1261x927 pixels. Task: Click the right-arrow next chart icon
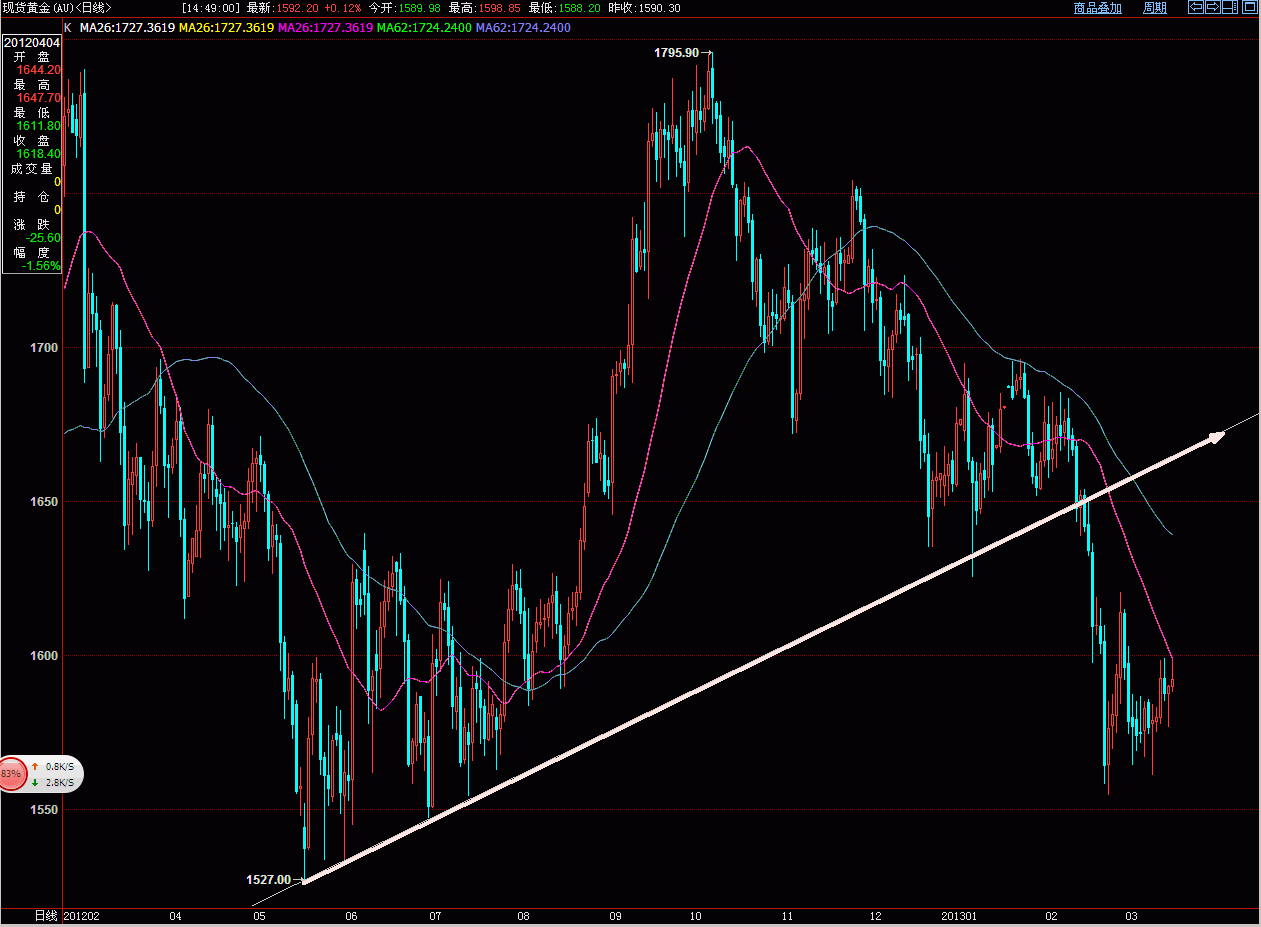1212,7
